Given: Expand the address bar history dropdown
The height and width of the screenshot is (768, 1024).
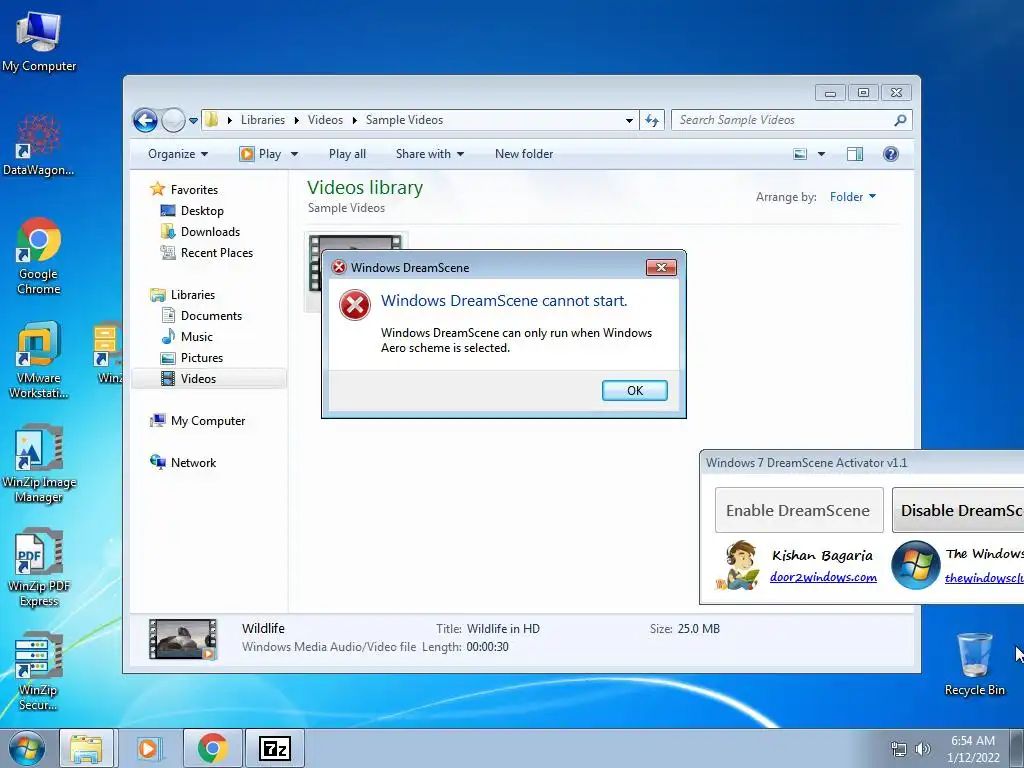Looking at the screenshot, I should [629, 120].
